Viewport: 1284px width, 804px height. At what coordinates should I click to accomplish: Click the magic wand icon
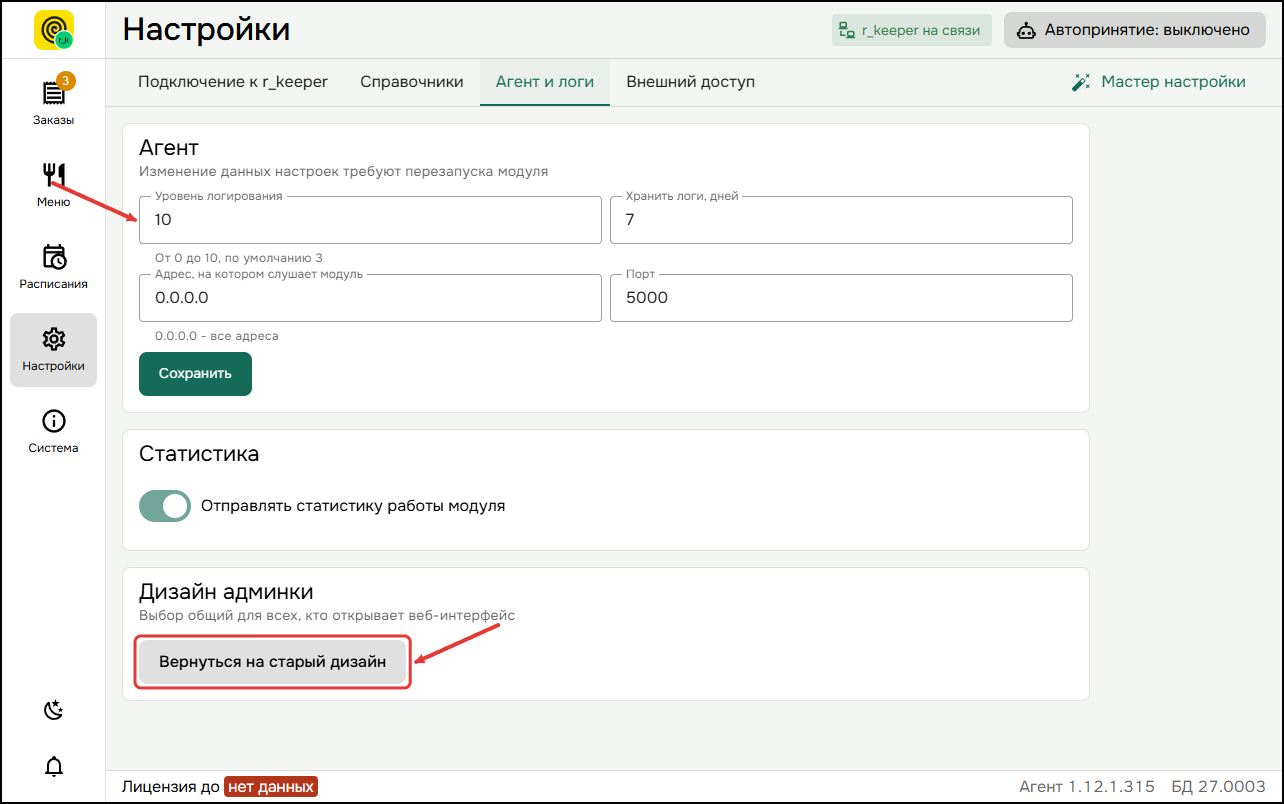[x=1081, y=82]
